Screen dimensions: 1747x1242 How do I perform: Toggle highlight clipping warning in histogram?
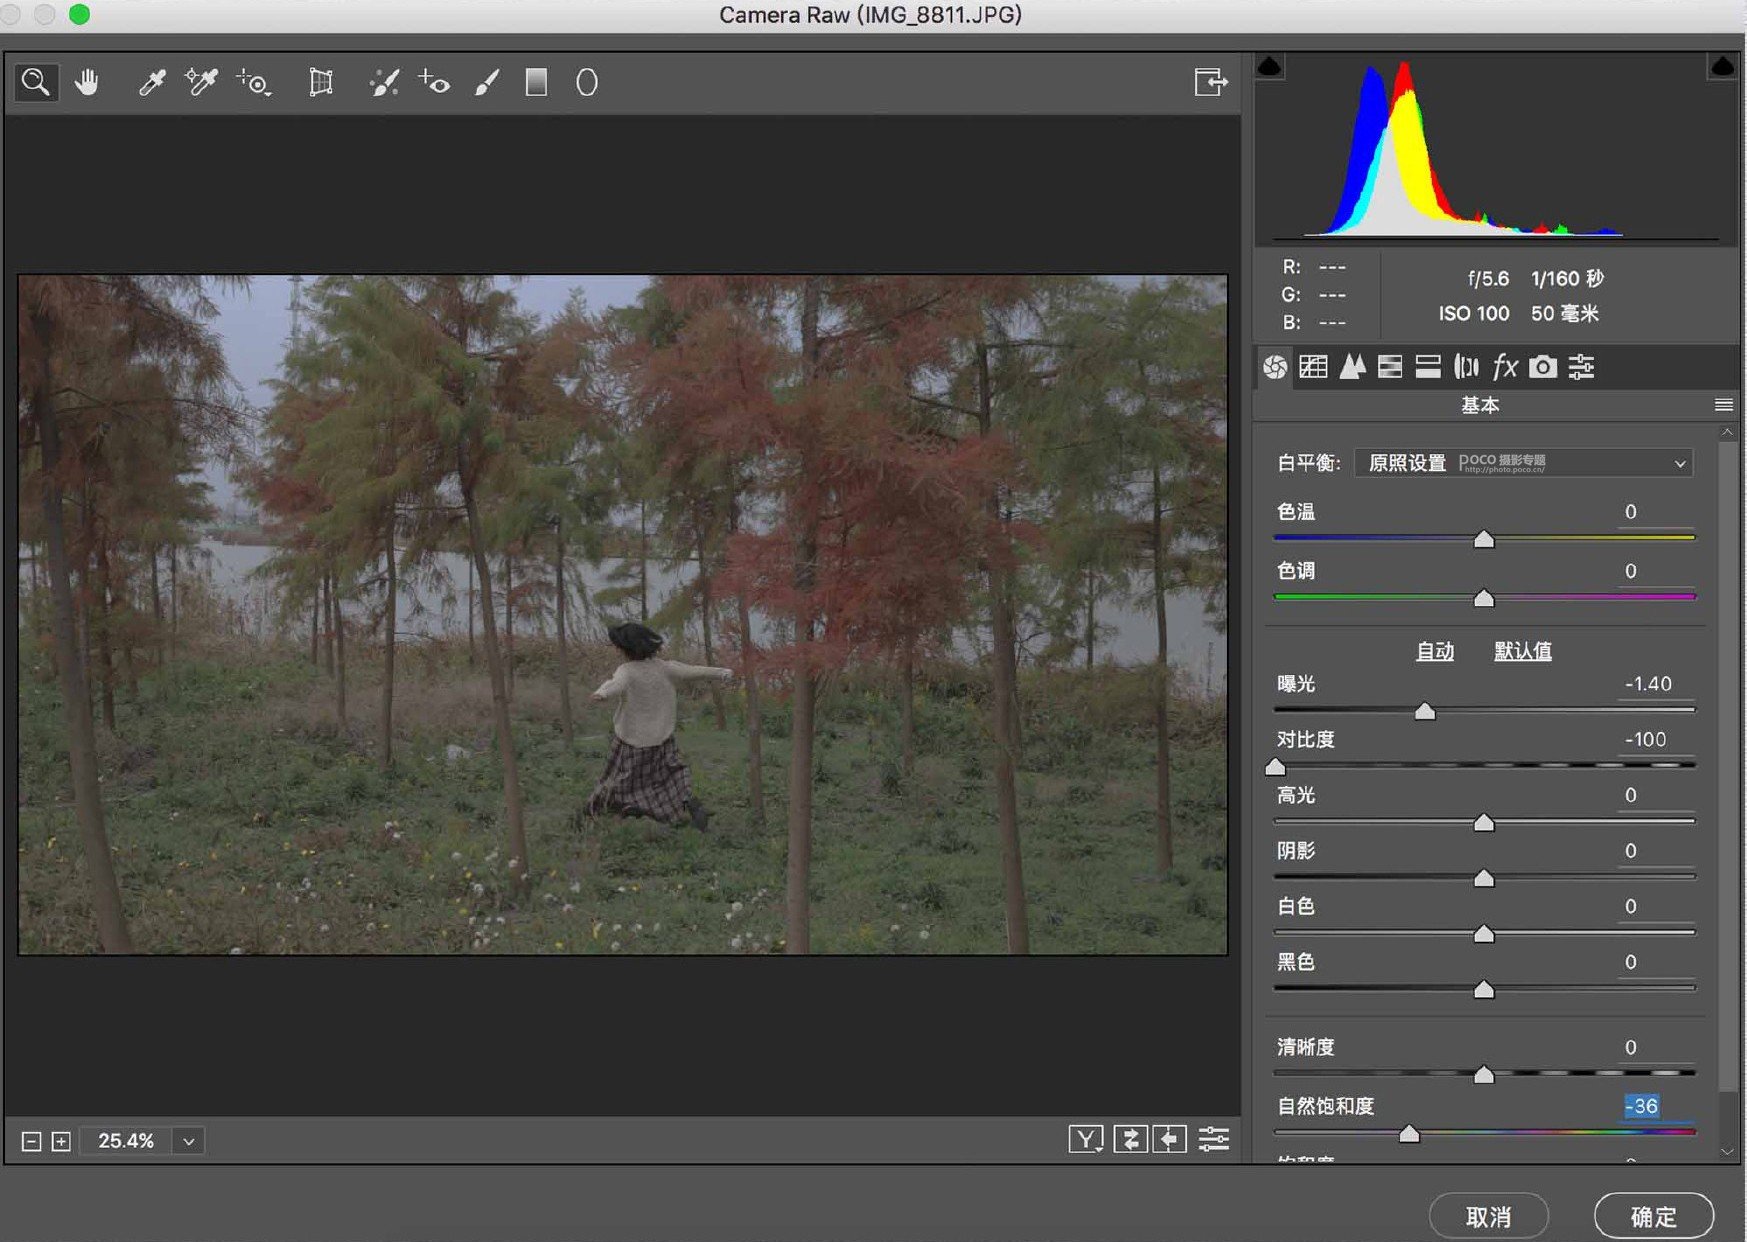[1722, 67]
